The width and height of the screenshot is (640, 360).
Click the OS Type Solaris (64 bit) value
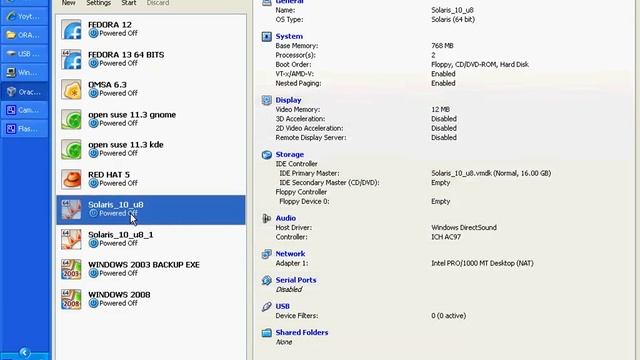tap(453, 19)
